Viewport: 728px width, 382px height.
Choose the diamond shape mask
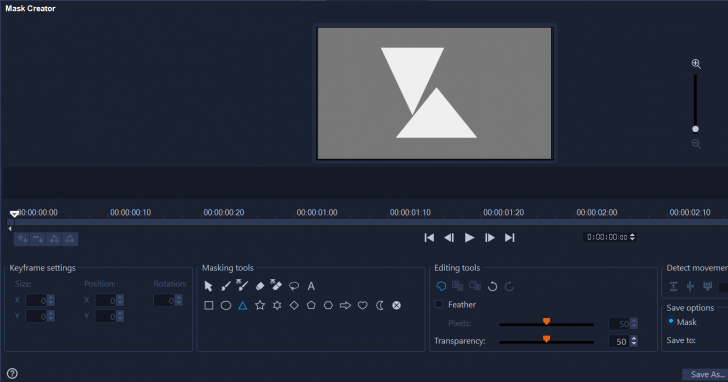click(x=294, y=305)
